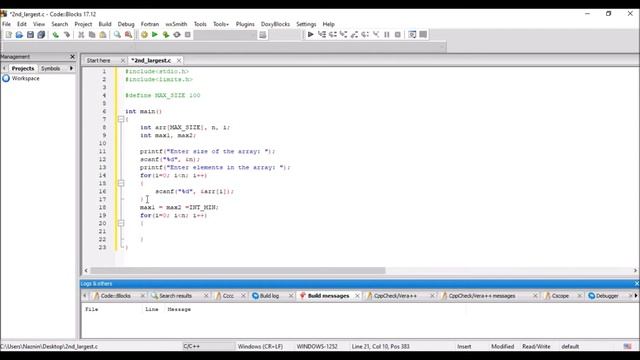Switch to the Symbols tab
This screenshot has height=360, width=640.
[51, 69]
